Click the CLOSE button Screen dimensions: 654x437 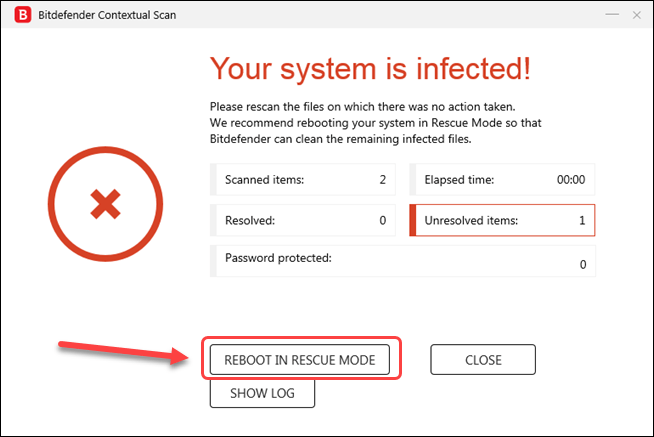483,359
